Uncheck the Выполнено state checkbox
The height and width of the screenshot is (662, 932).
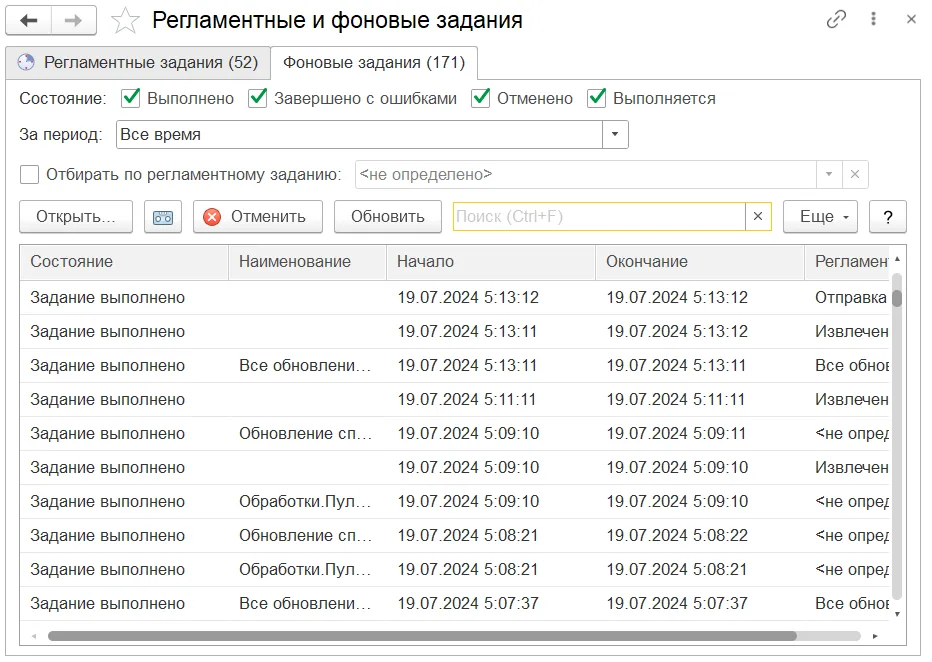(x=130, y=97)
